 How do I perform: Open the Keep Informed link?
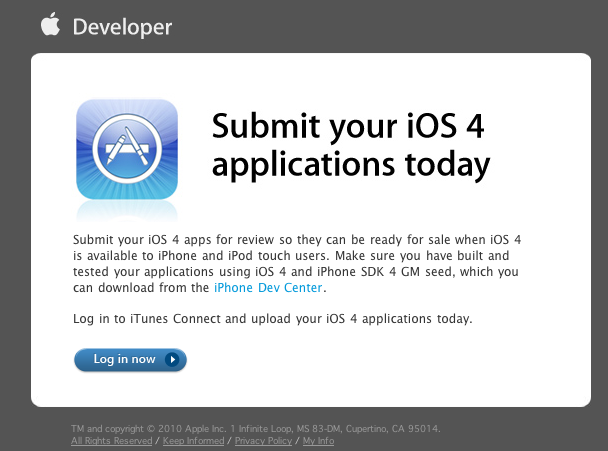(x=193, y=441)
